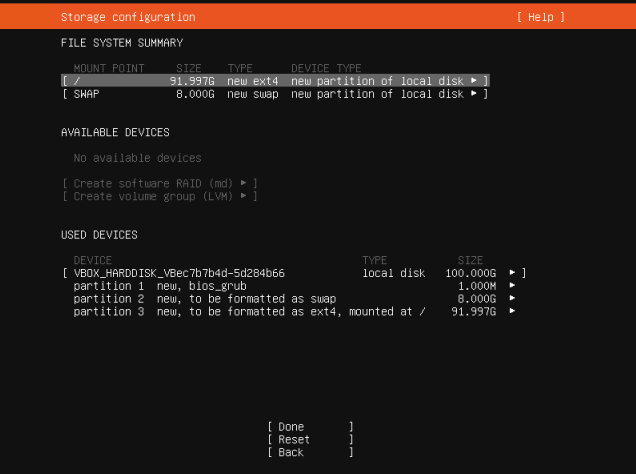Open the Help menu in header
Screen dimensions: 636x474
click(x=541, y=17)
